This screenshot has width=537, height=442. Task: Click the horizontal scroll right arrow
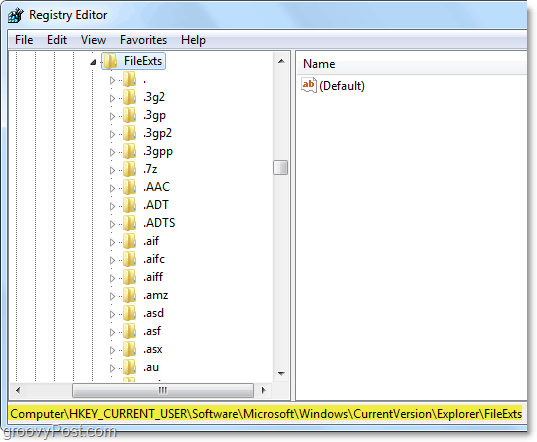coord(263,390)
